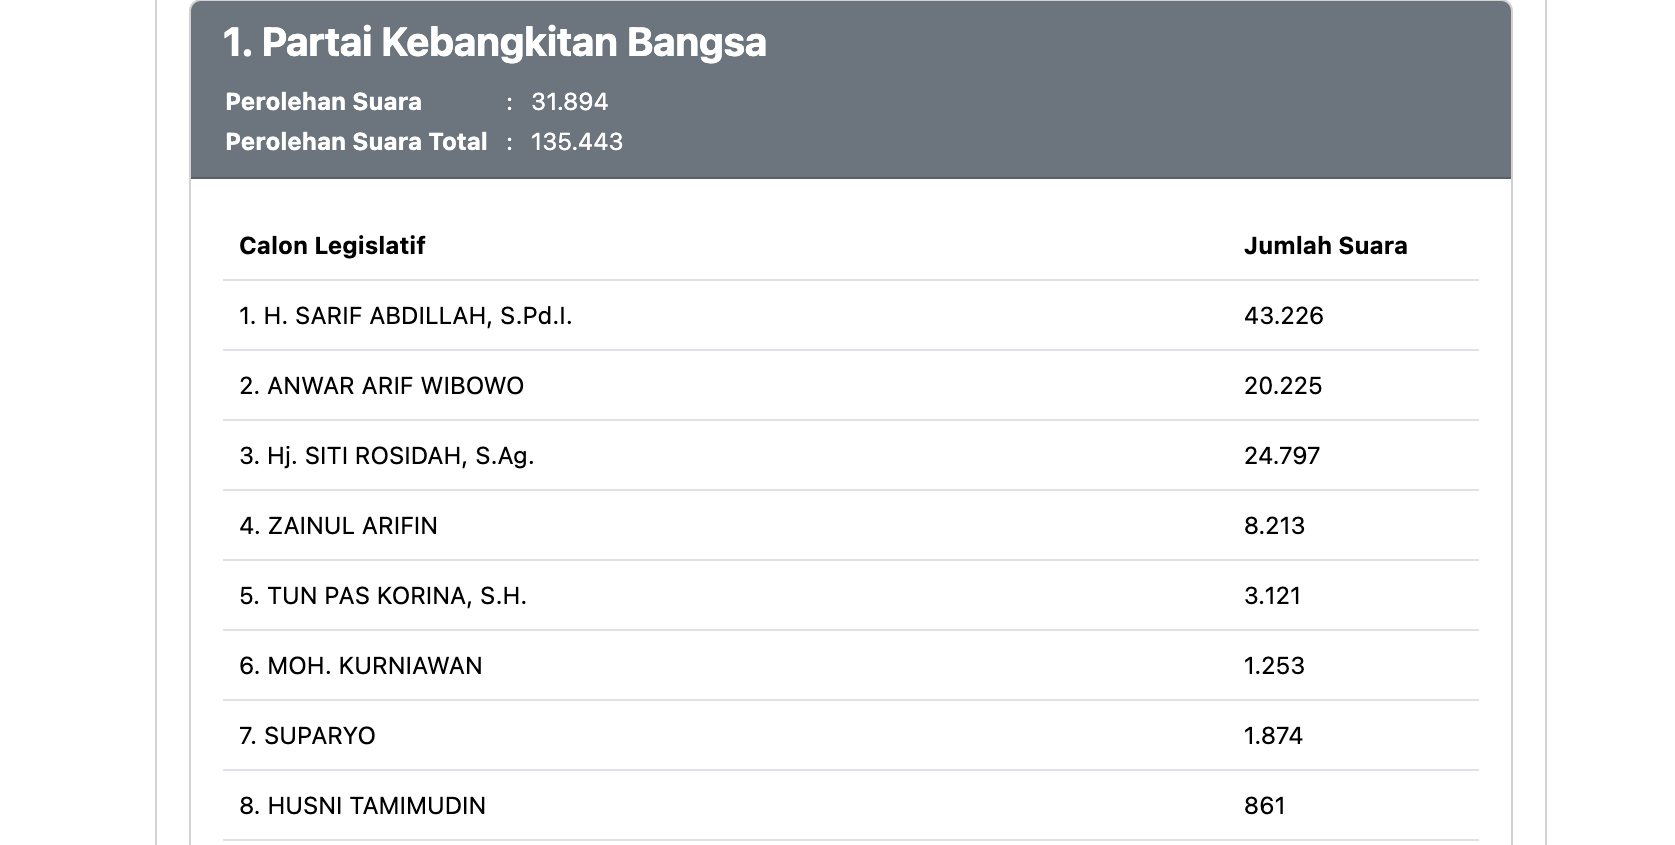Select row SUPARYO

point(850,736)
